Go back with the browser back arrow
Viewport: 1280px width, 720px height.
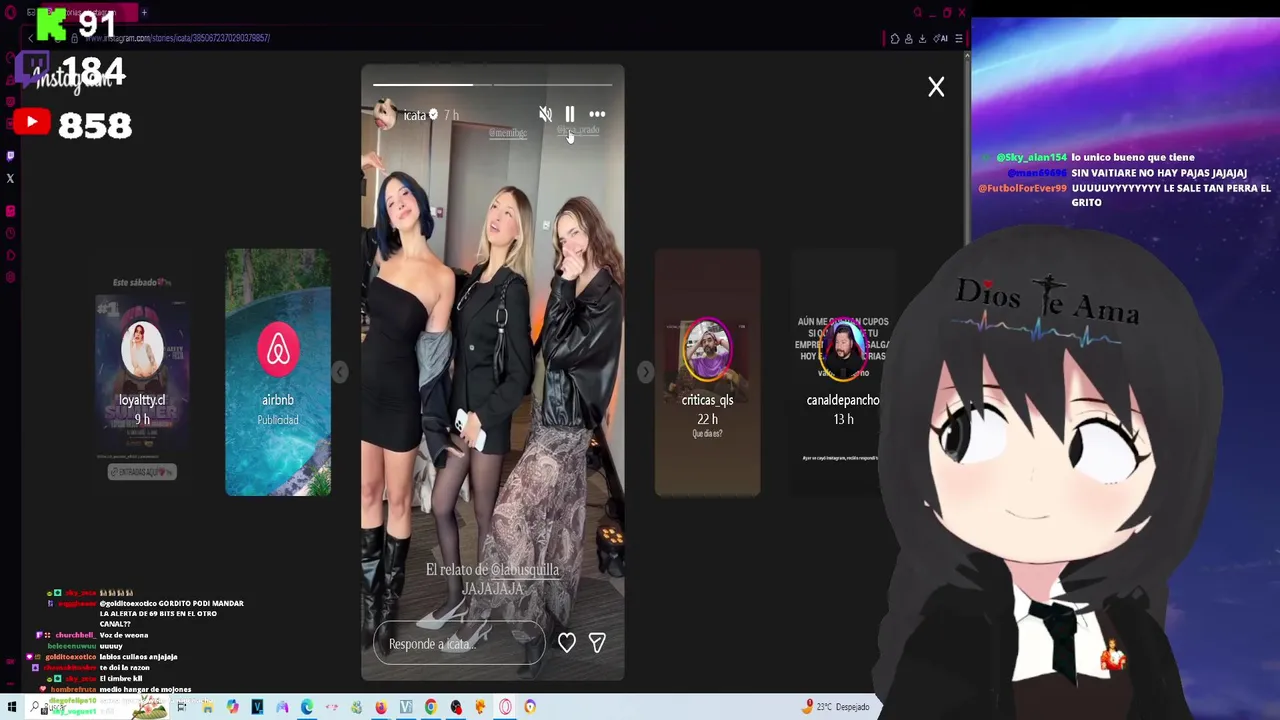[x=30, y=38]
